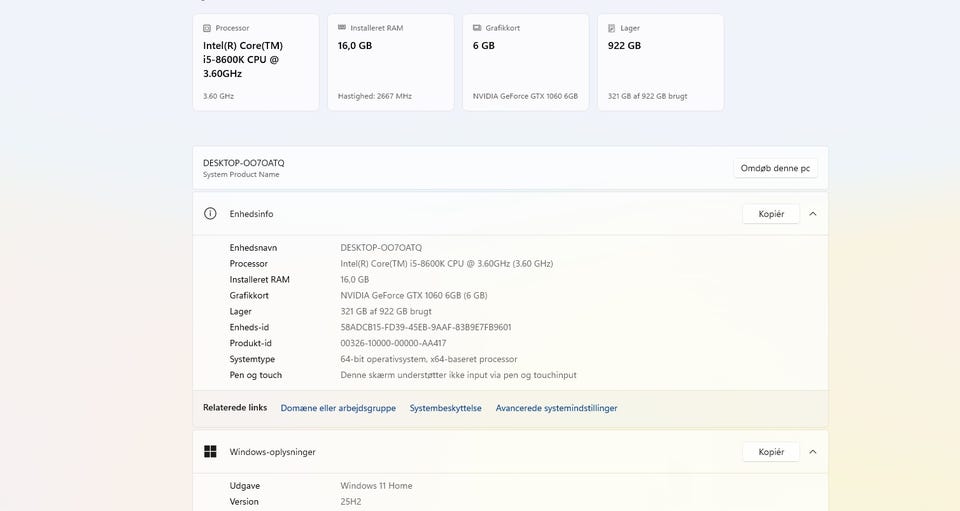Click the Lager storage icon
Screen dimensions: 960x511
point(612,28)
